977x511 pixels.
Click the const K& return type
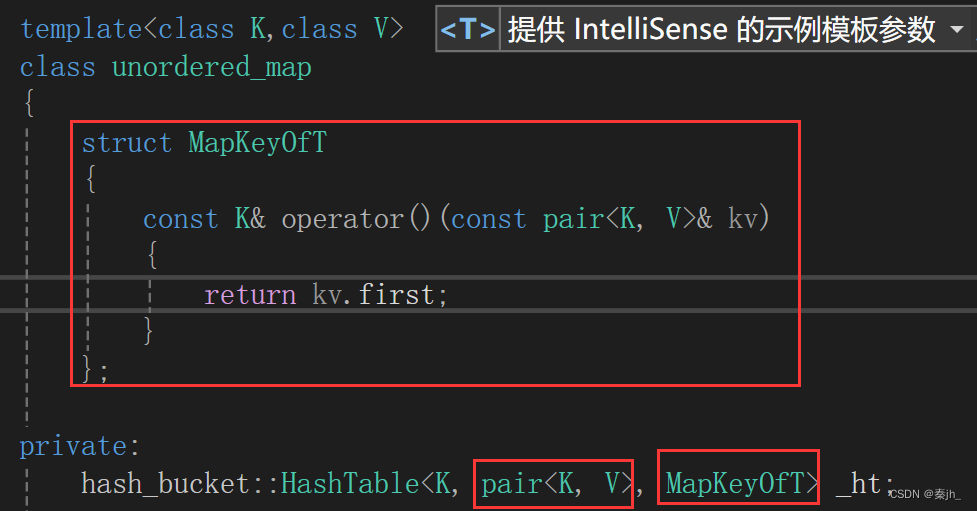[x=204, y=219]
